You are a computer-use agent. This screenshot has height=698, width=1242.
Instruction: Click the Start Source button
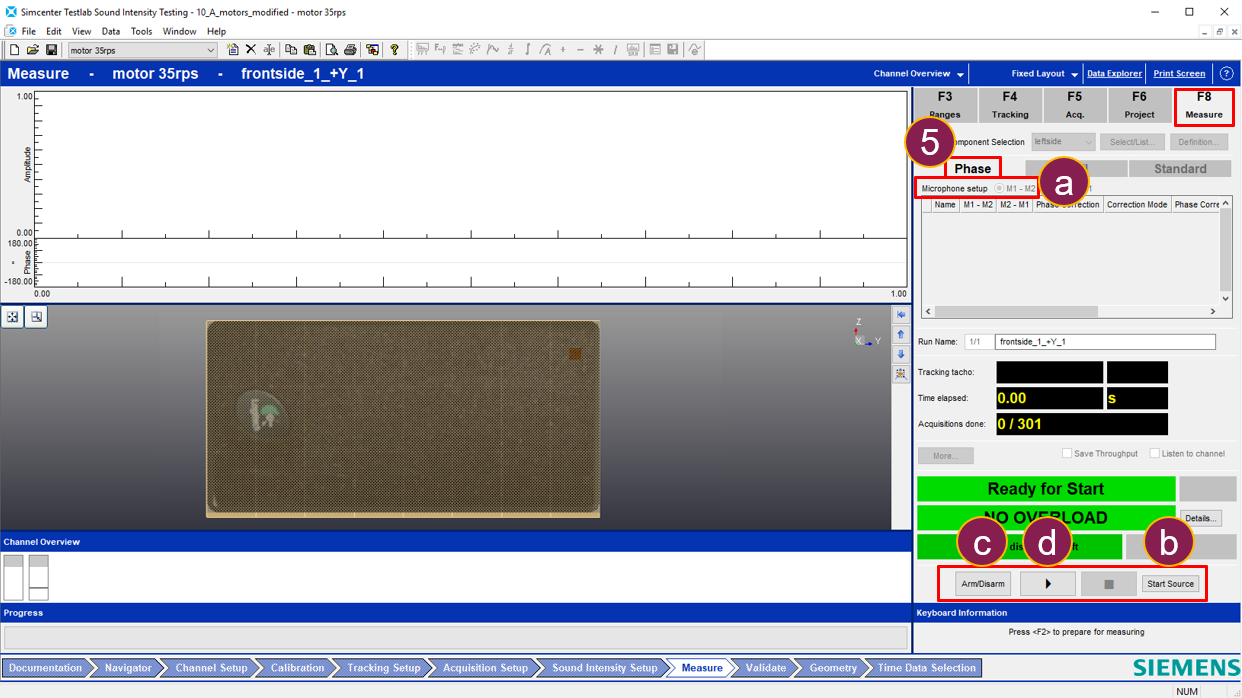(x=1170, y=583)
